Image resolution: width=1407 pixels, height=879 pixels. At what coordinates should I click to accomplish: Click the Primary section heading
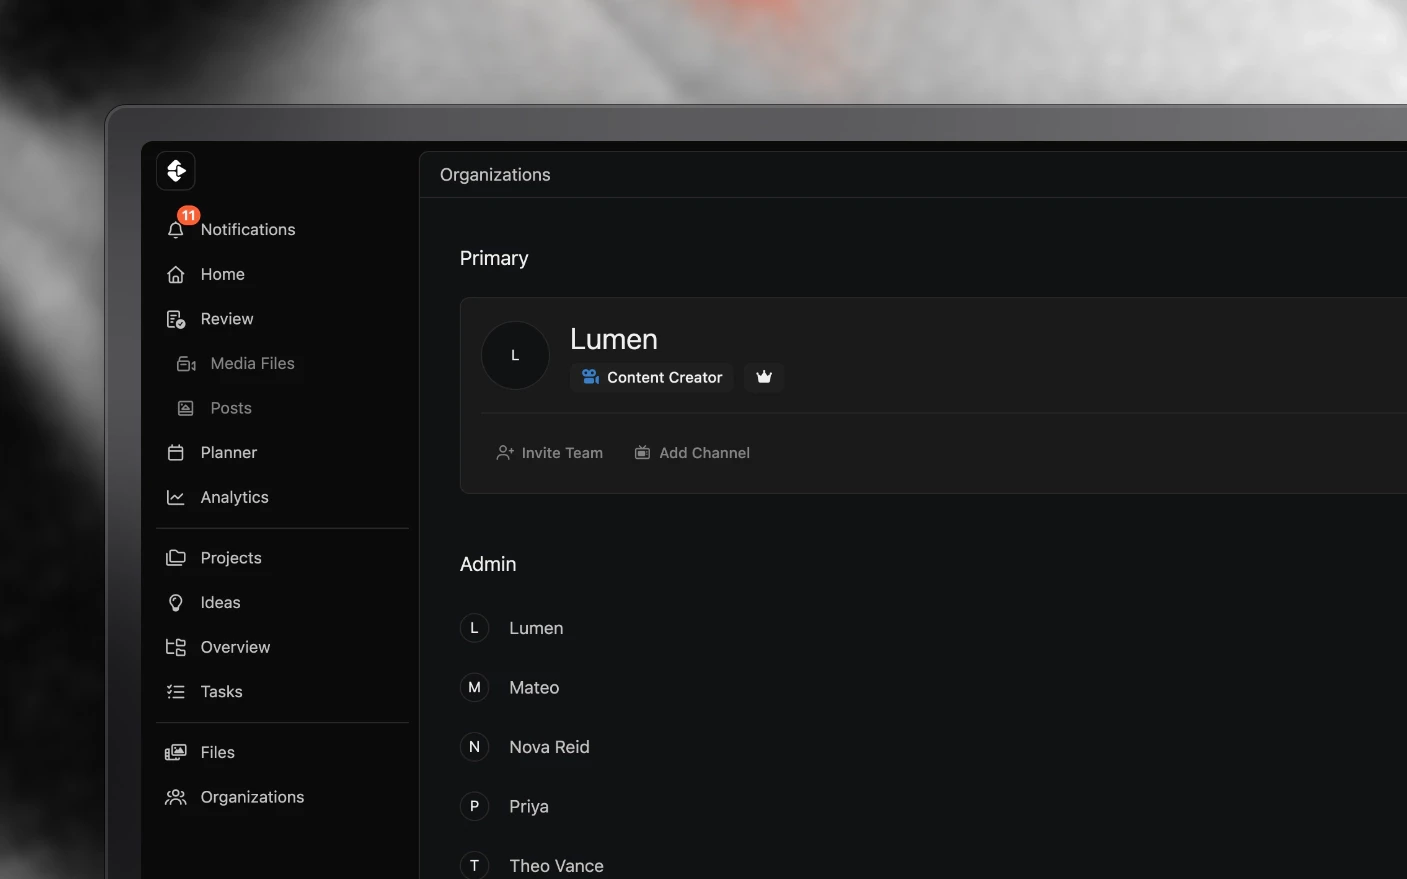point(494,258)
